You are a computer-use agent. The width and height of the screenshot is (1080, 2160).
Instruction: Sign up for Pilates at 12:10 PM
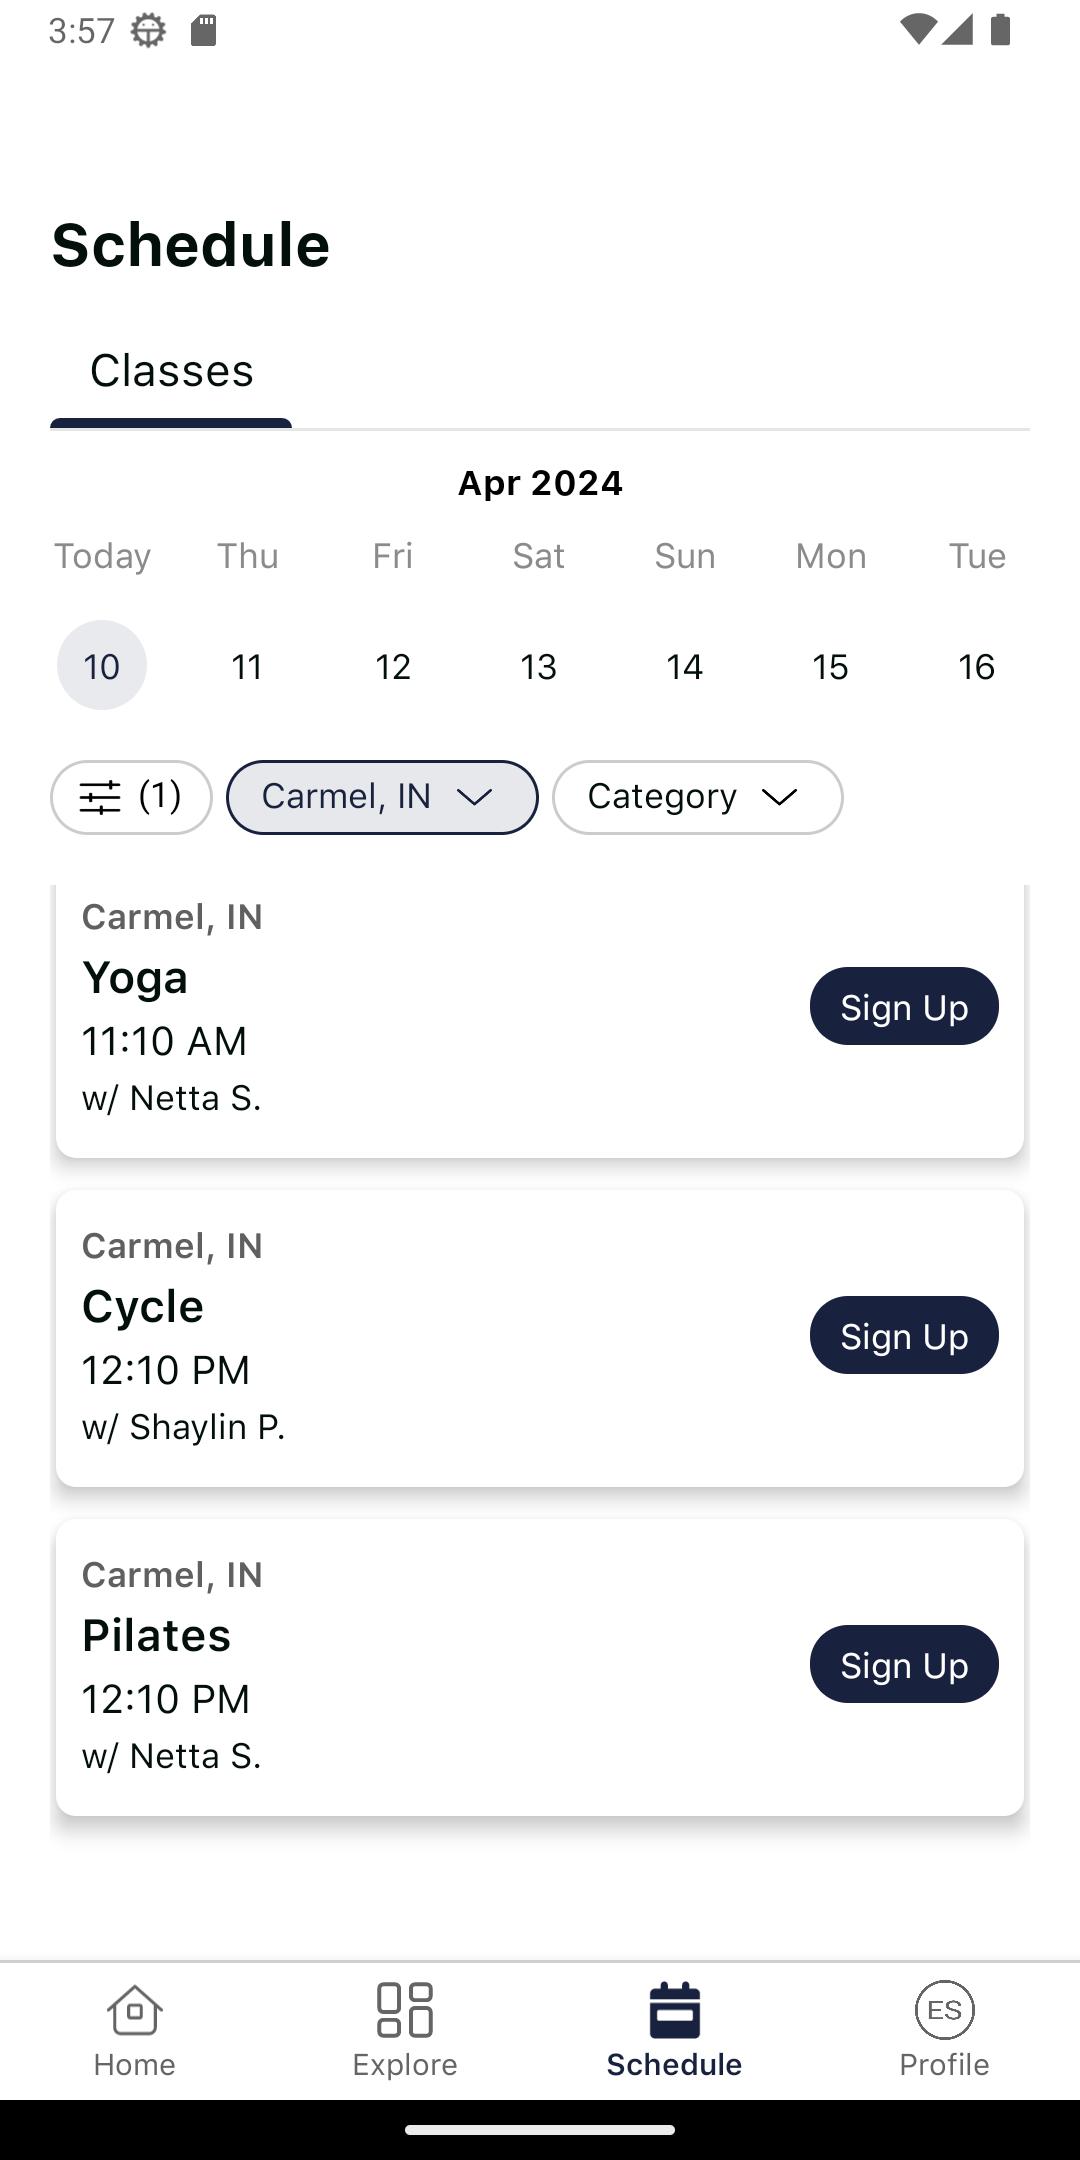(904, 1664)
